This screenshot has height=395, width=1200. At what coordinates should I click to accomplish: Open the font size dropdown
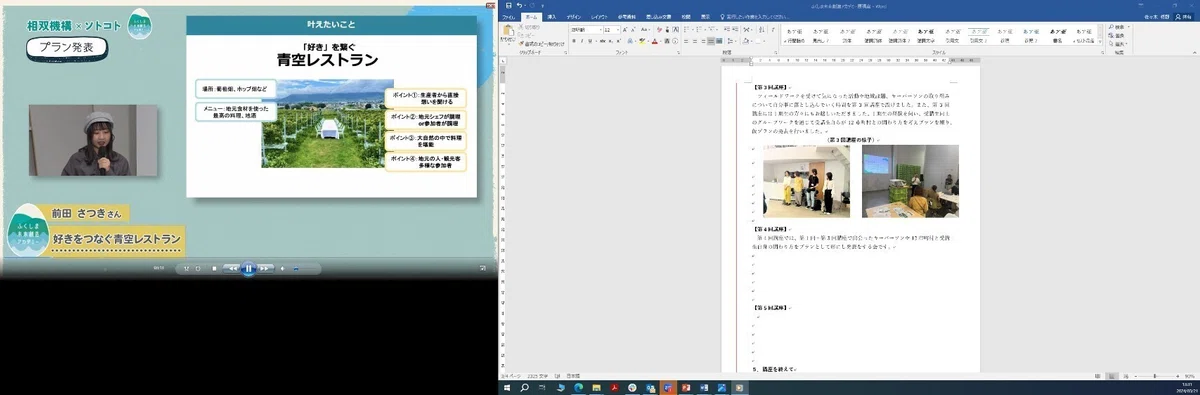point(618,30)
